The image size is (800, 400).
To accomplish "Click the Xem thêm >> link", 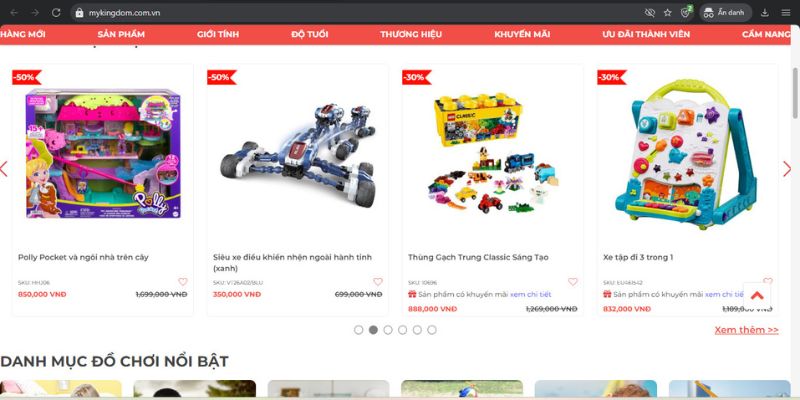I will (x=746, y=330).
